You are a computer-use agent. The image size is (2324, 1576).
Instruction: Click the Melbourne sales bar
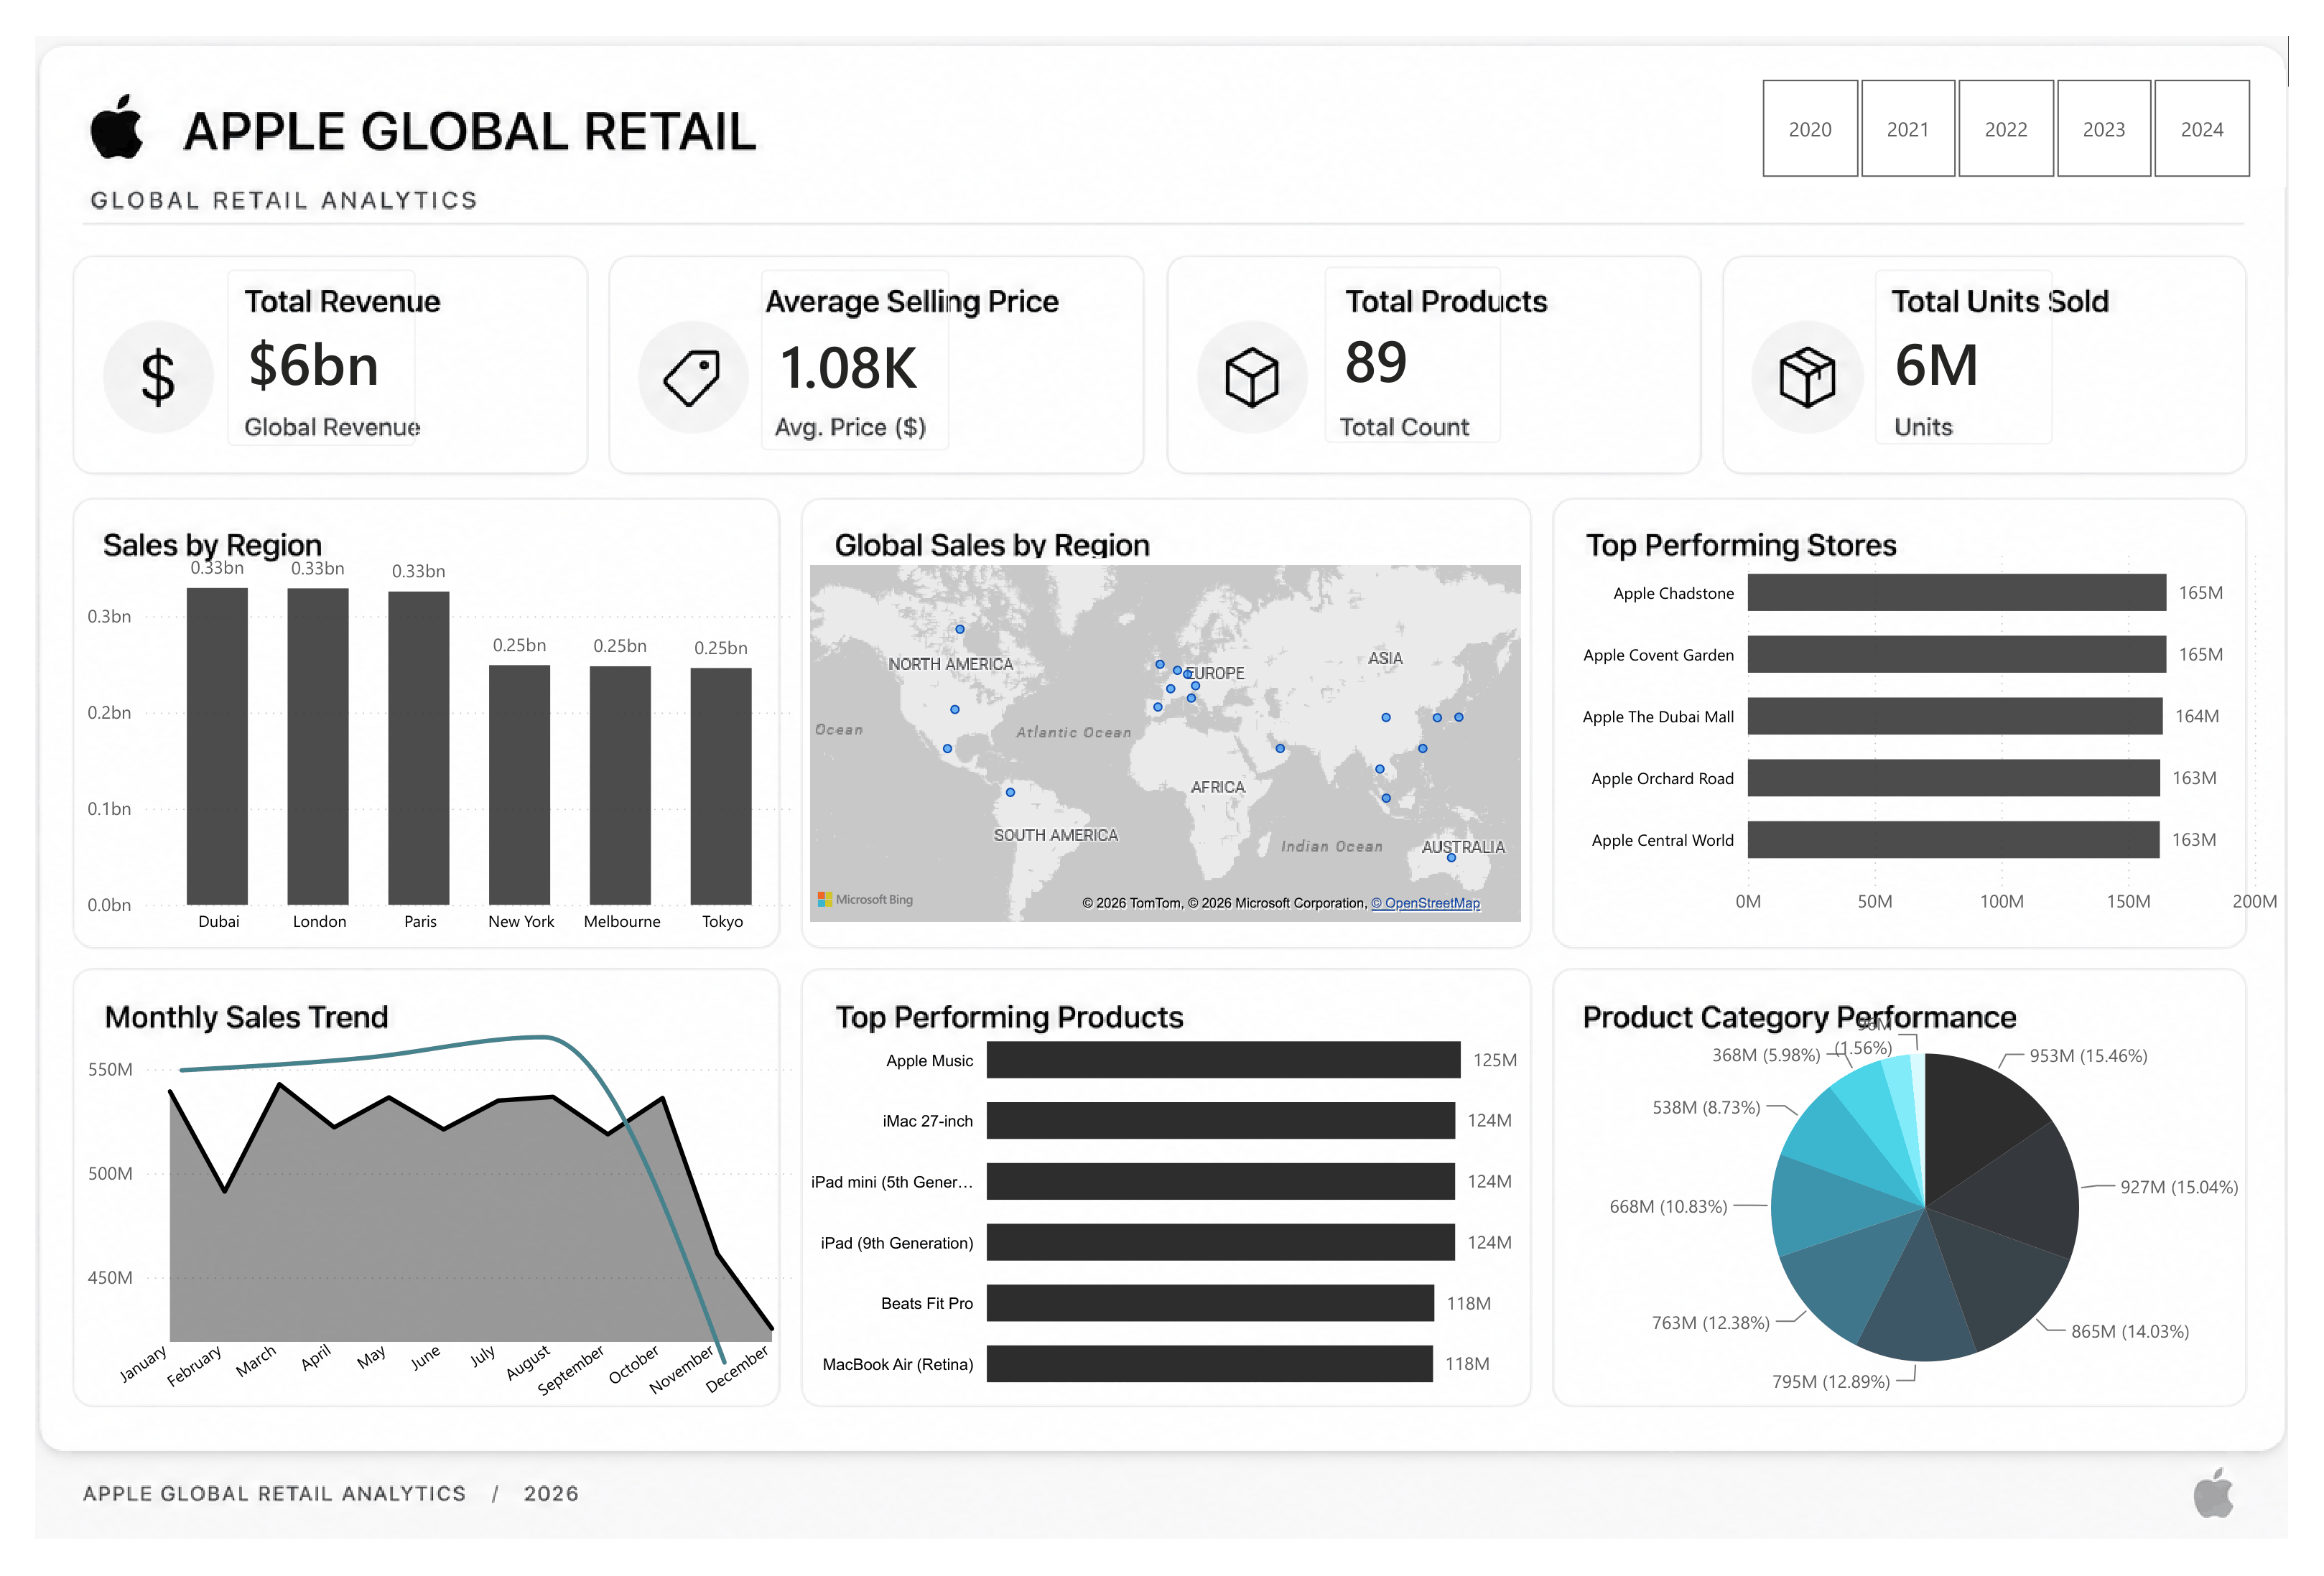pos(620,785)
